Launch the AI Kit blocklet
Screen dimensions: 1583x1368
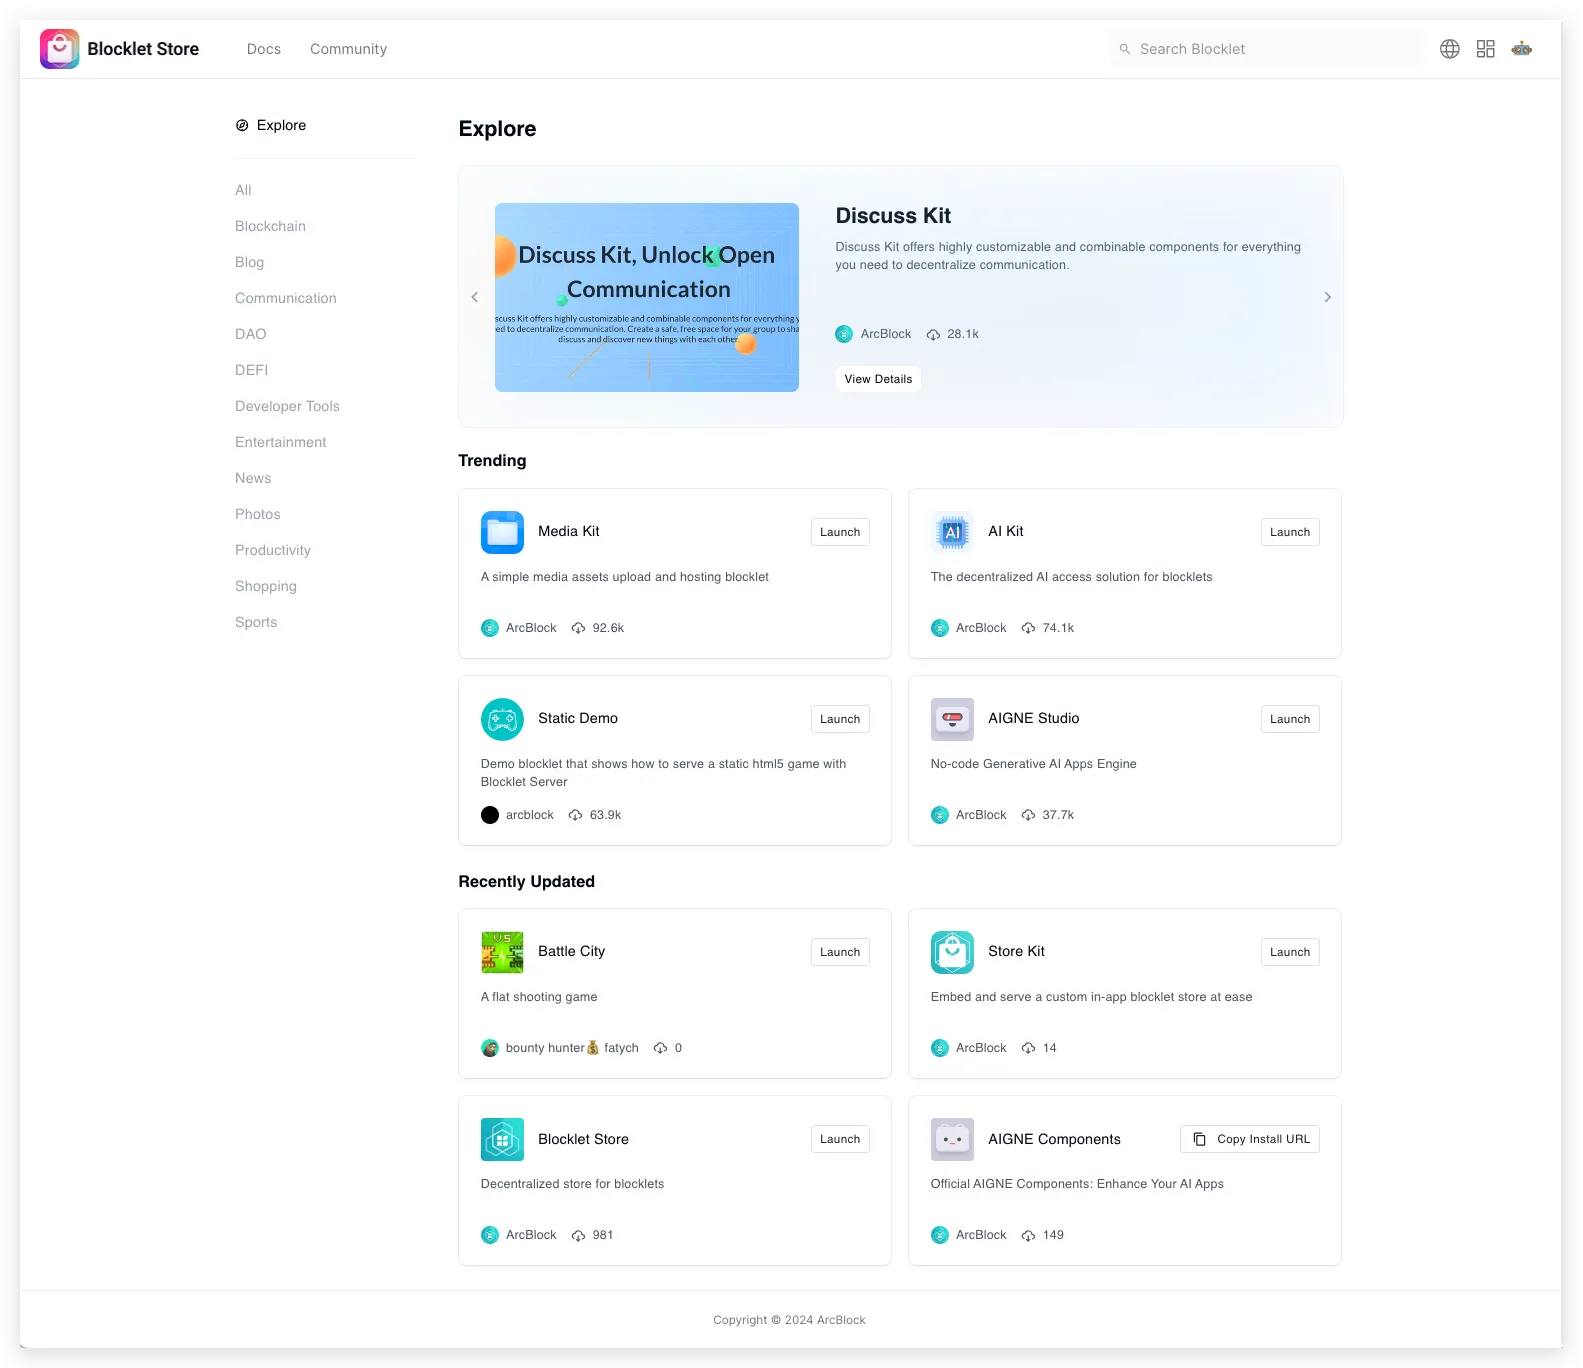[1289, 532]
